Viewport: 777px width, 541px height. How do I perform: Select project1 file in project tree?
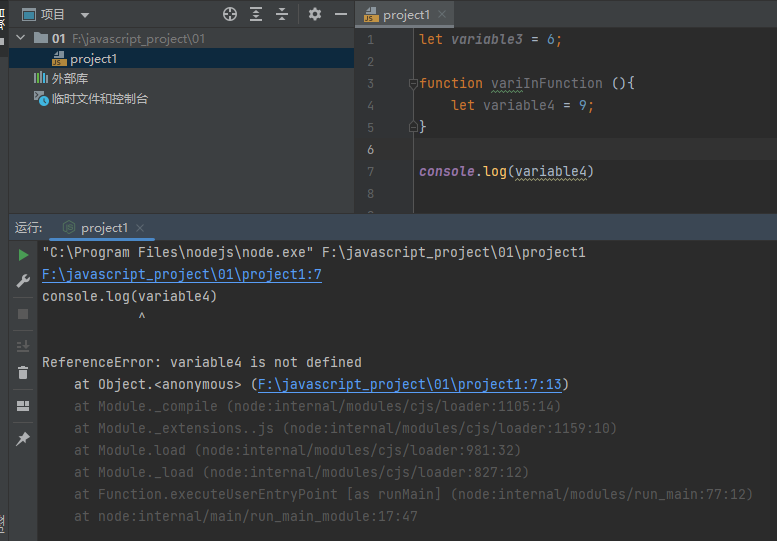point(181,59)
